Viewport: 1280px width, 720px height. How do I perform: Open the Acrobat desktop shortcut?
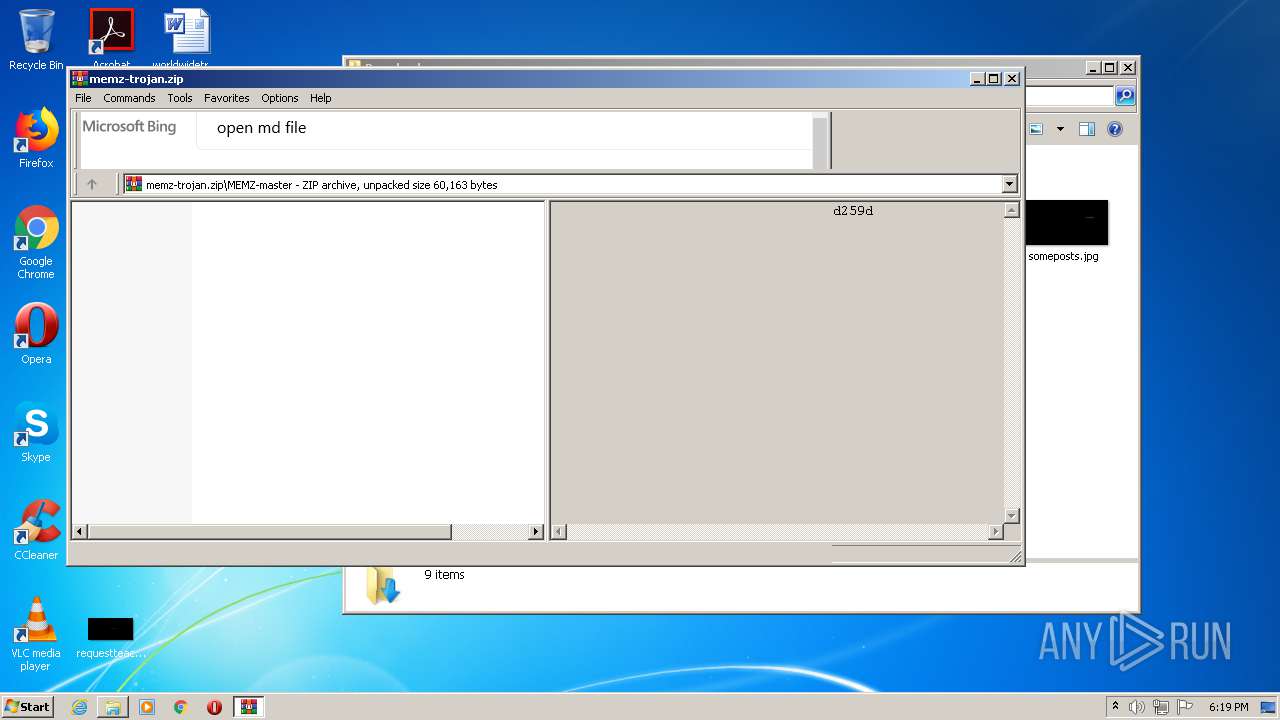(x=111, y=36)
